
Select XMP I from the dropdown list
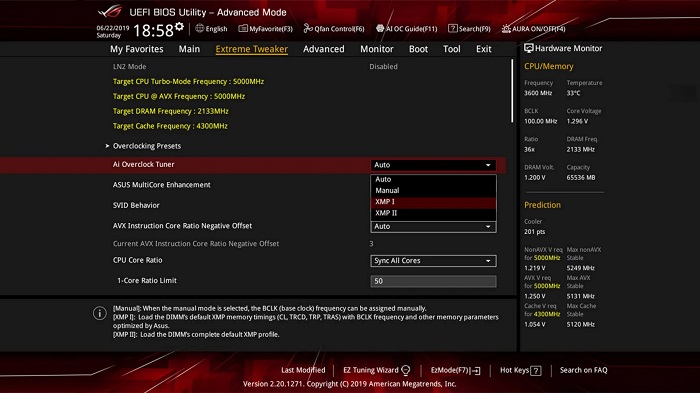click(433, 202)
